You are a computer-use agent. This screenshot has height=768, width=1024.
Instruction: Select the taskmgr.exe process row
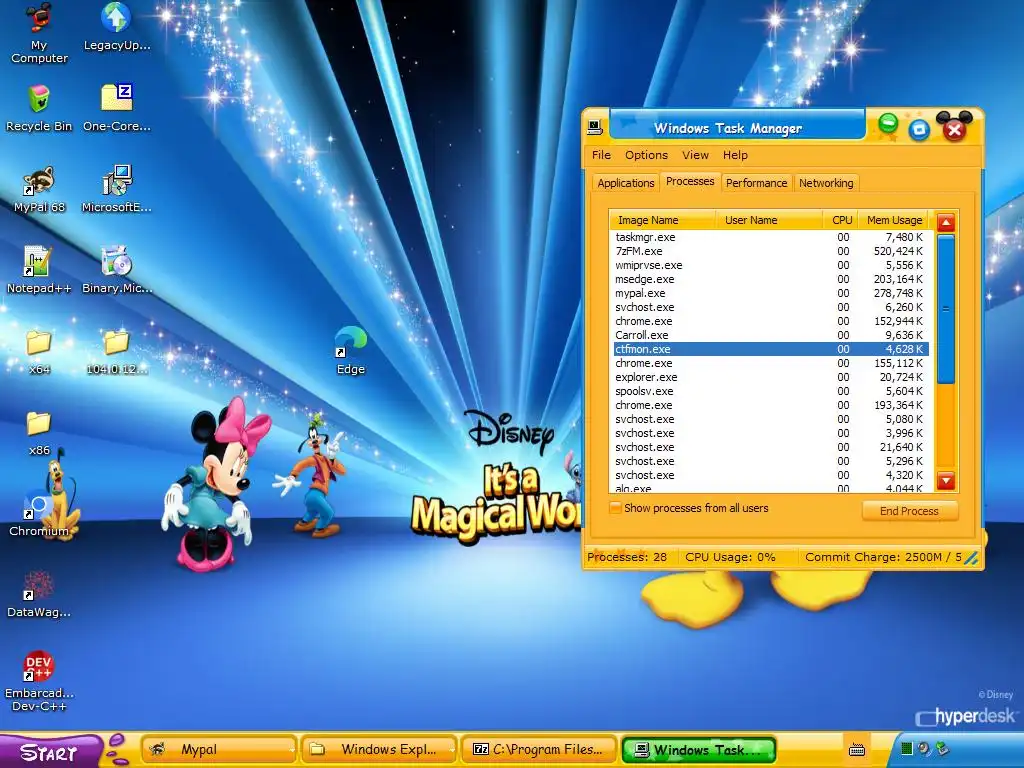point(771,237)
